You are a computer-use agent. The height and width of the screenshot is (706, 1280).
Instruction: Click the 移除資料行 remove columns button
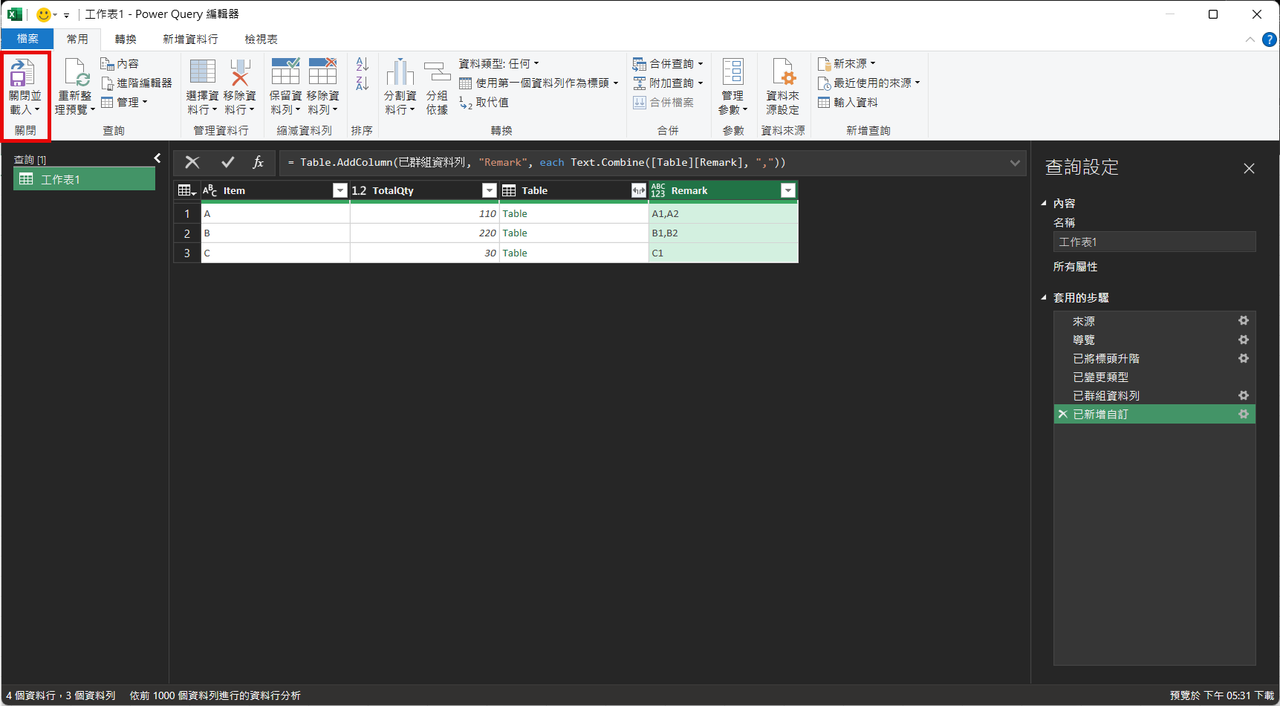[x=240, y=87]
